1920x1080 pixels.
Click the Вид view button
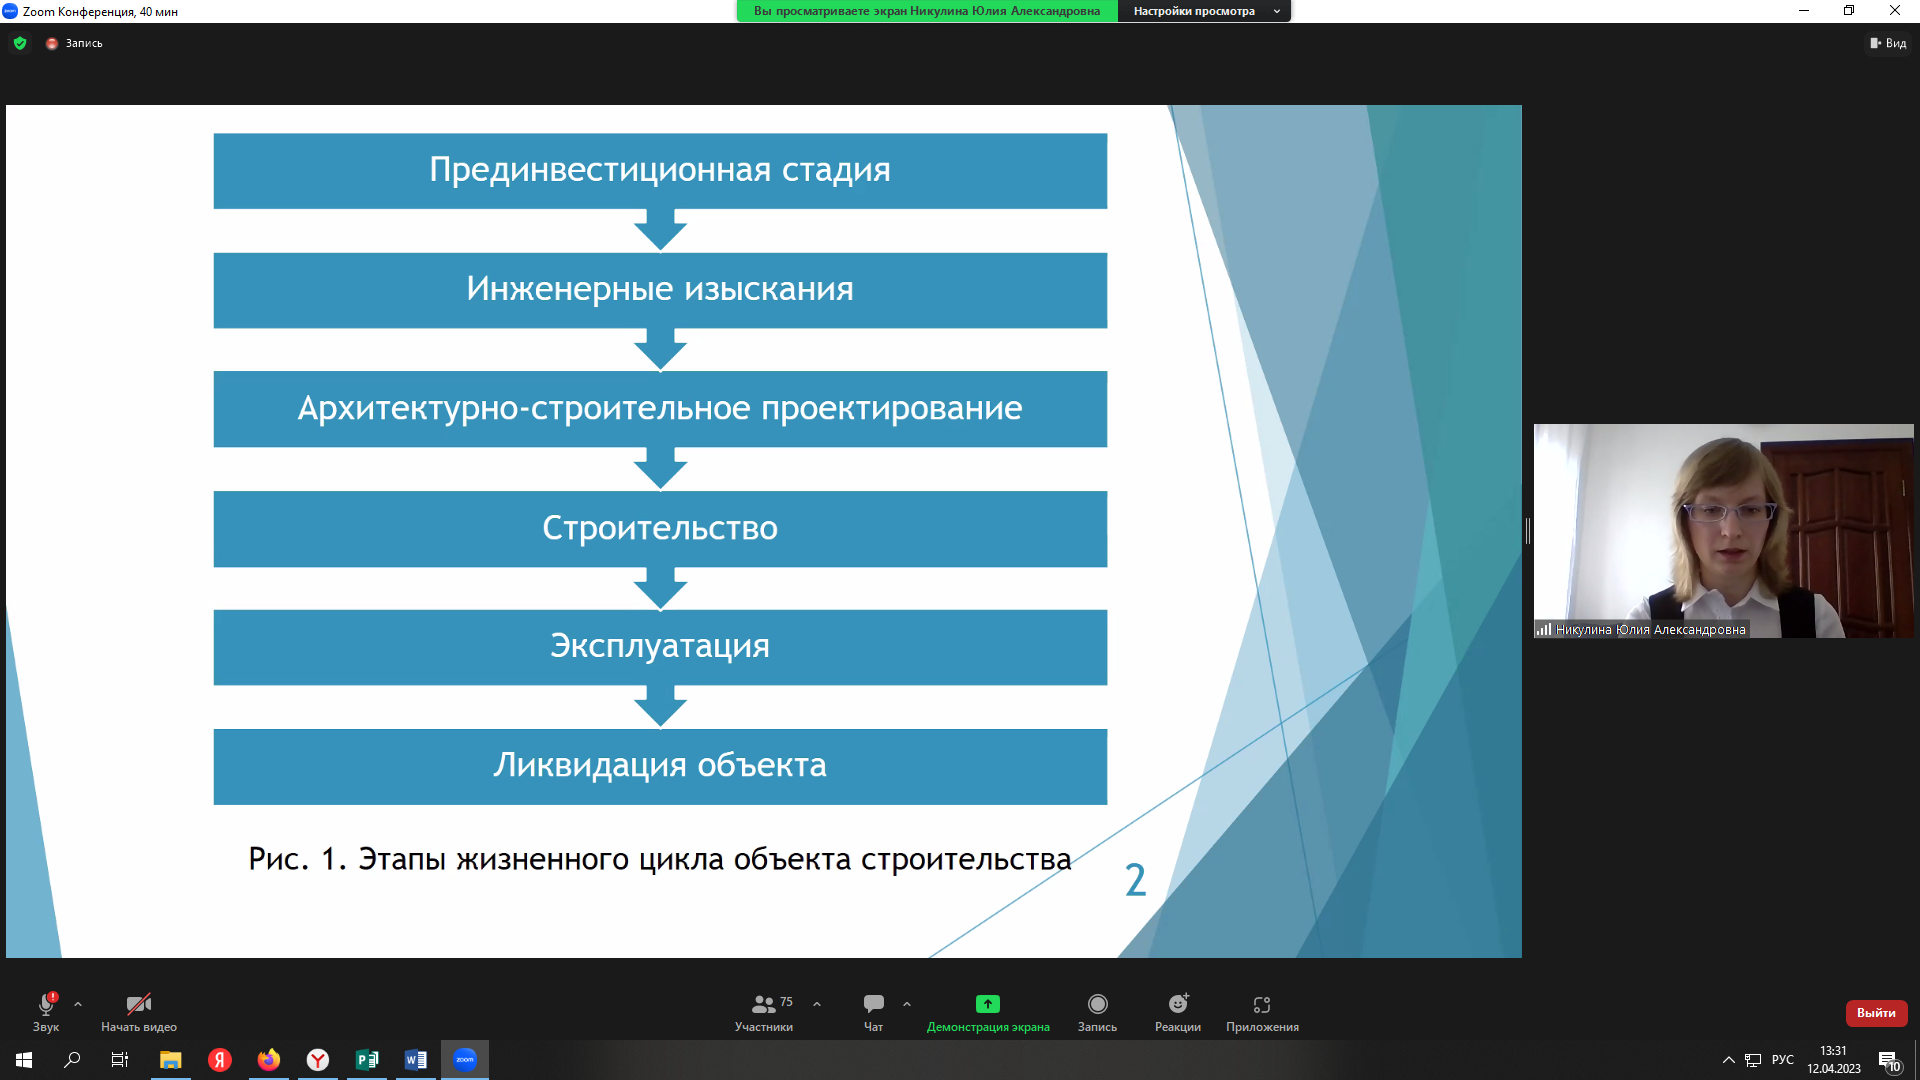coord(1888,43)
